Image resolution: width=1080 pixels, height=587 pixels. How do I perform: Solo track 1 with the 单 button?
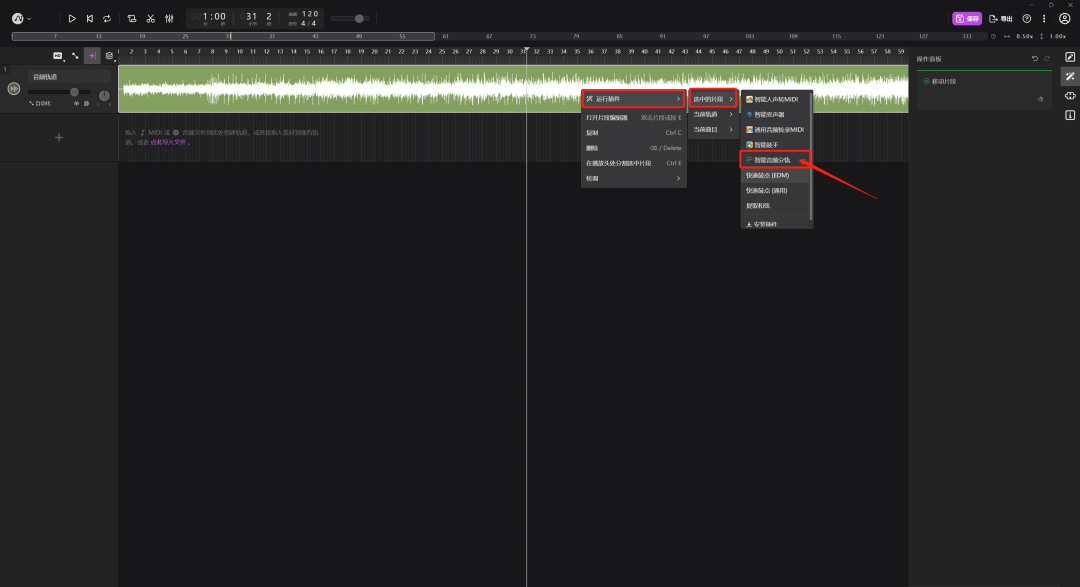[x=76, y=103]
